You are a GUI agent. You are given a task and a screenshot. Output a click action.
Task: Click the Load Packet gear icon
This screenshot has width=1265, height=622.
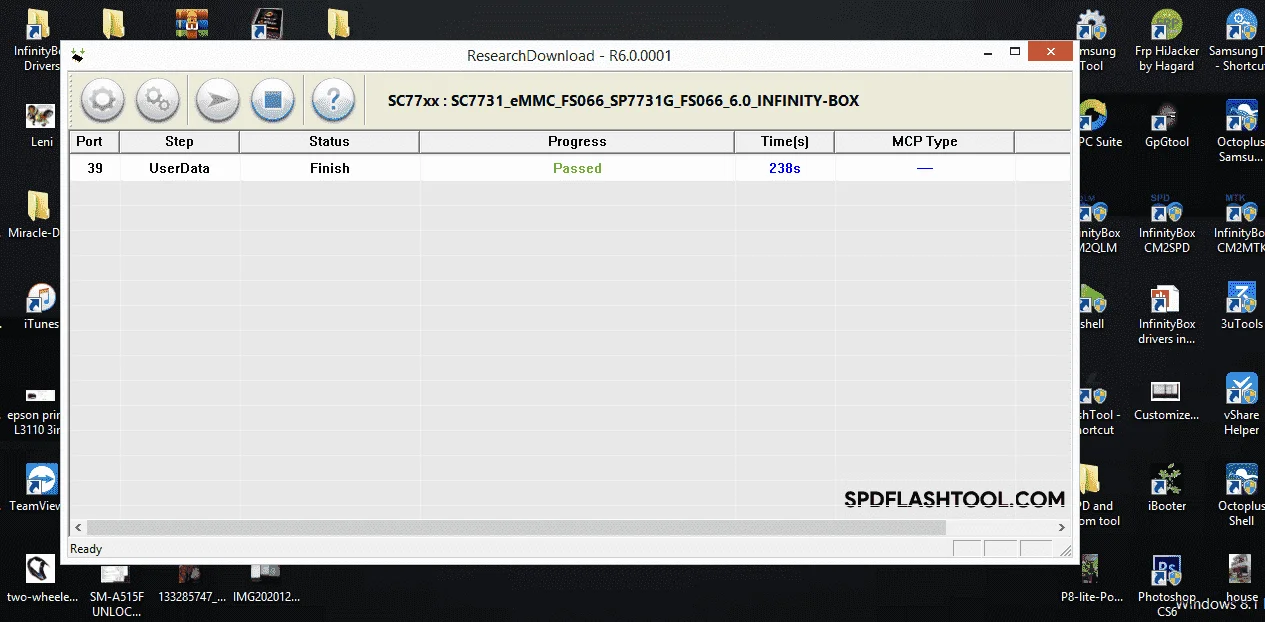pyautogui.click(x=102, y=100)
